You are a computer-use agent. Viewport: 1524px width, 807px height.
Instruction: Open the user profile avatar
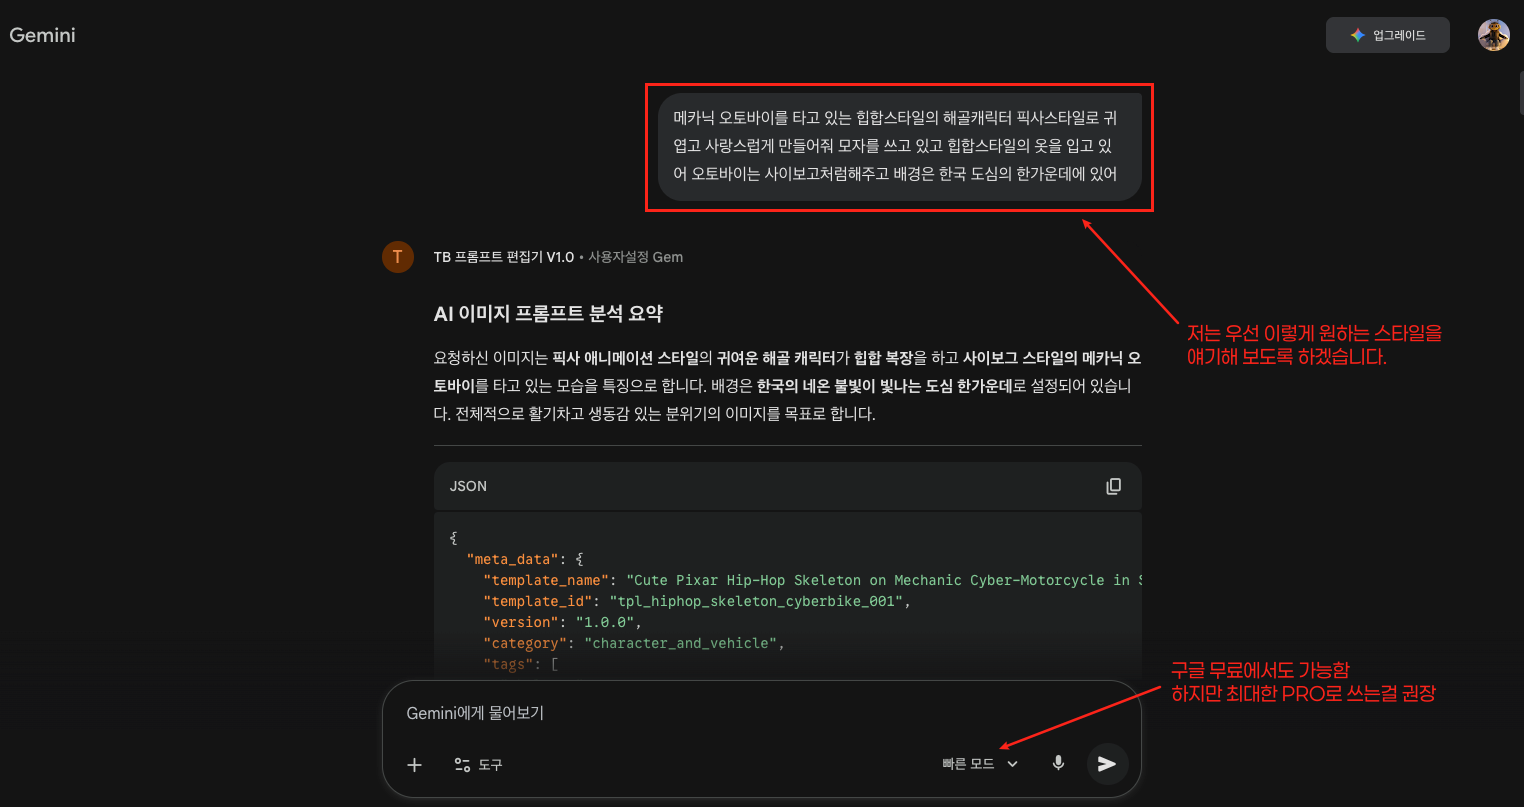coord(1493,35)
